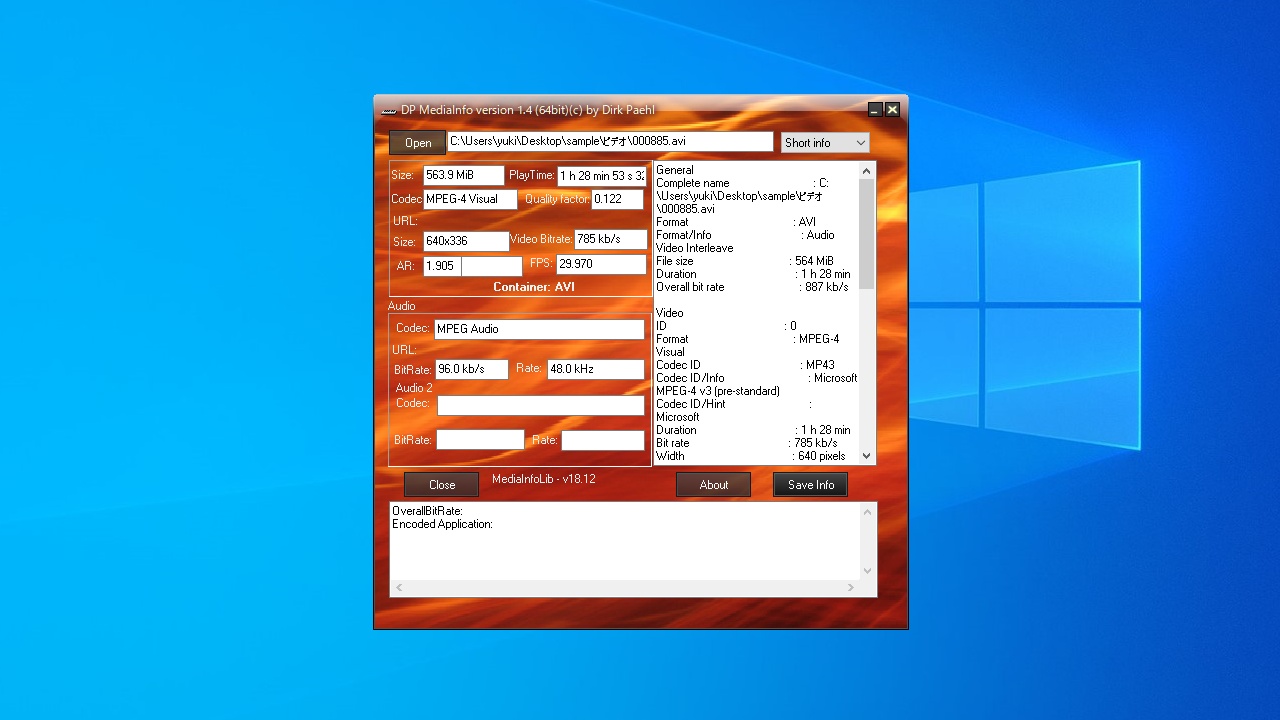Click the bottom text box scroll right arrow
Screen dimensions: 1280x720
pyautogui.click(x=851, y=588)
